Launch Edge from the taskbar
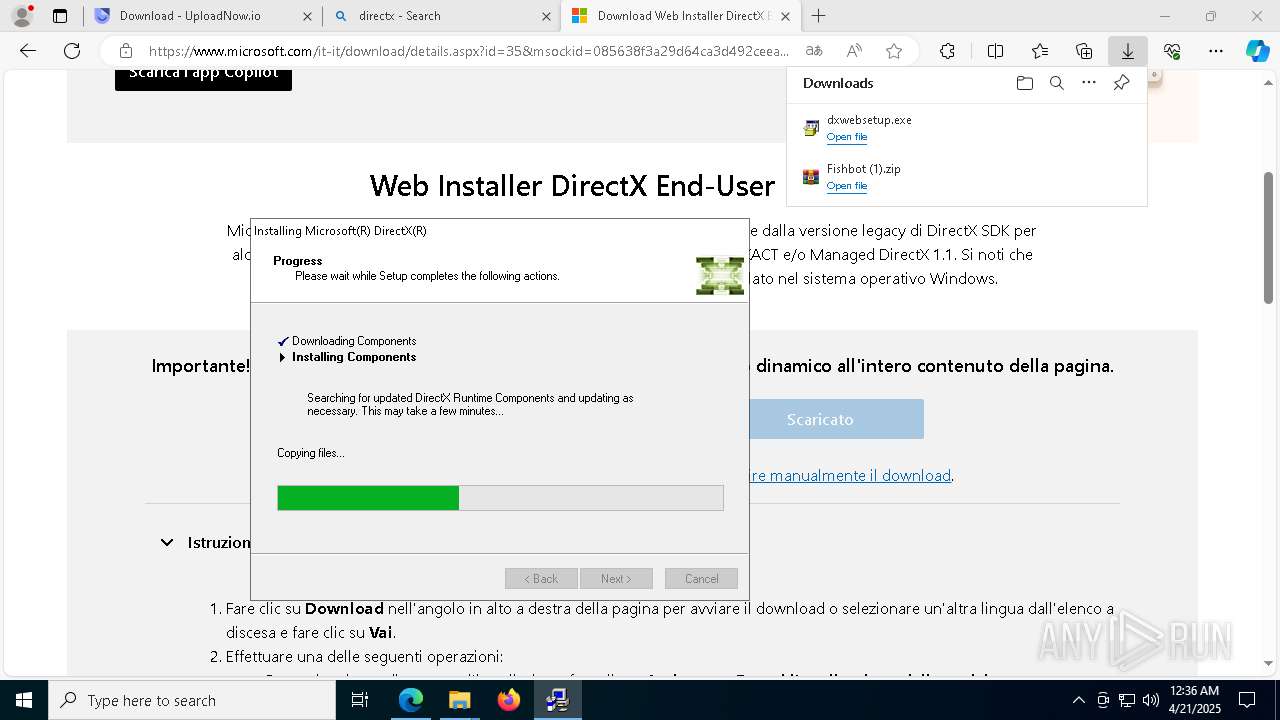Viewport: 1280px width, 720px height. 411,700
